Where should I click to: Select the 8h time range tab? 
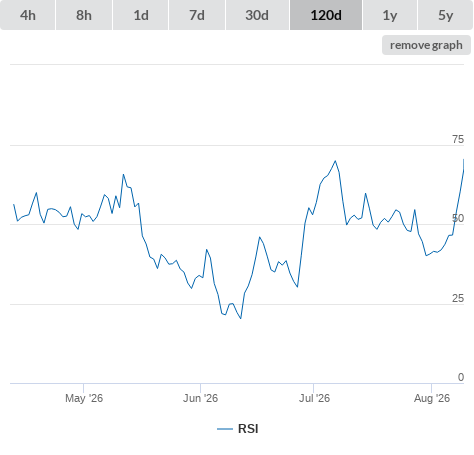point(84,15)
